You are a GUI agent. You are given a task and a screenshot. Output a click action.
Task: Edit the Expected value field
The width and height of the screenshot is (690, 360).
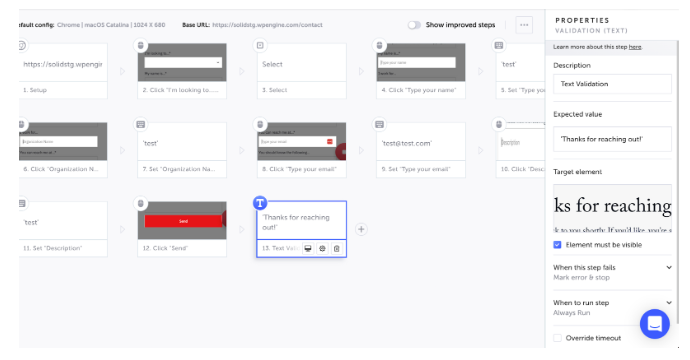pyautogui.click(x=612, y=139)
